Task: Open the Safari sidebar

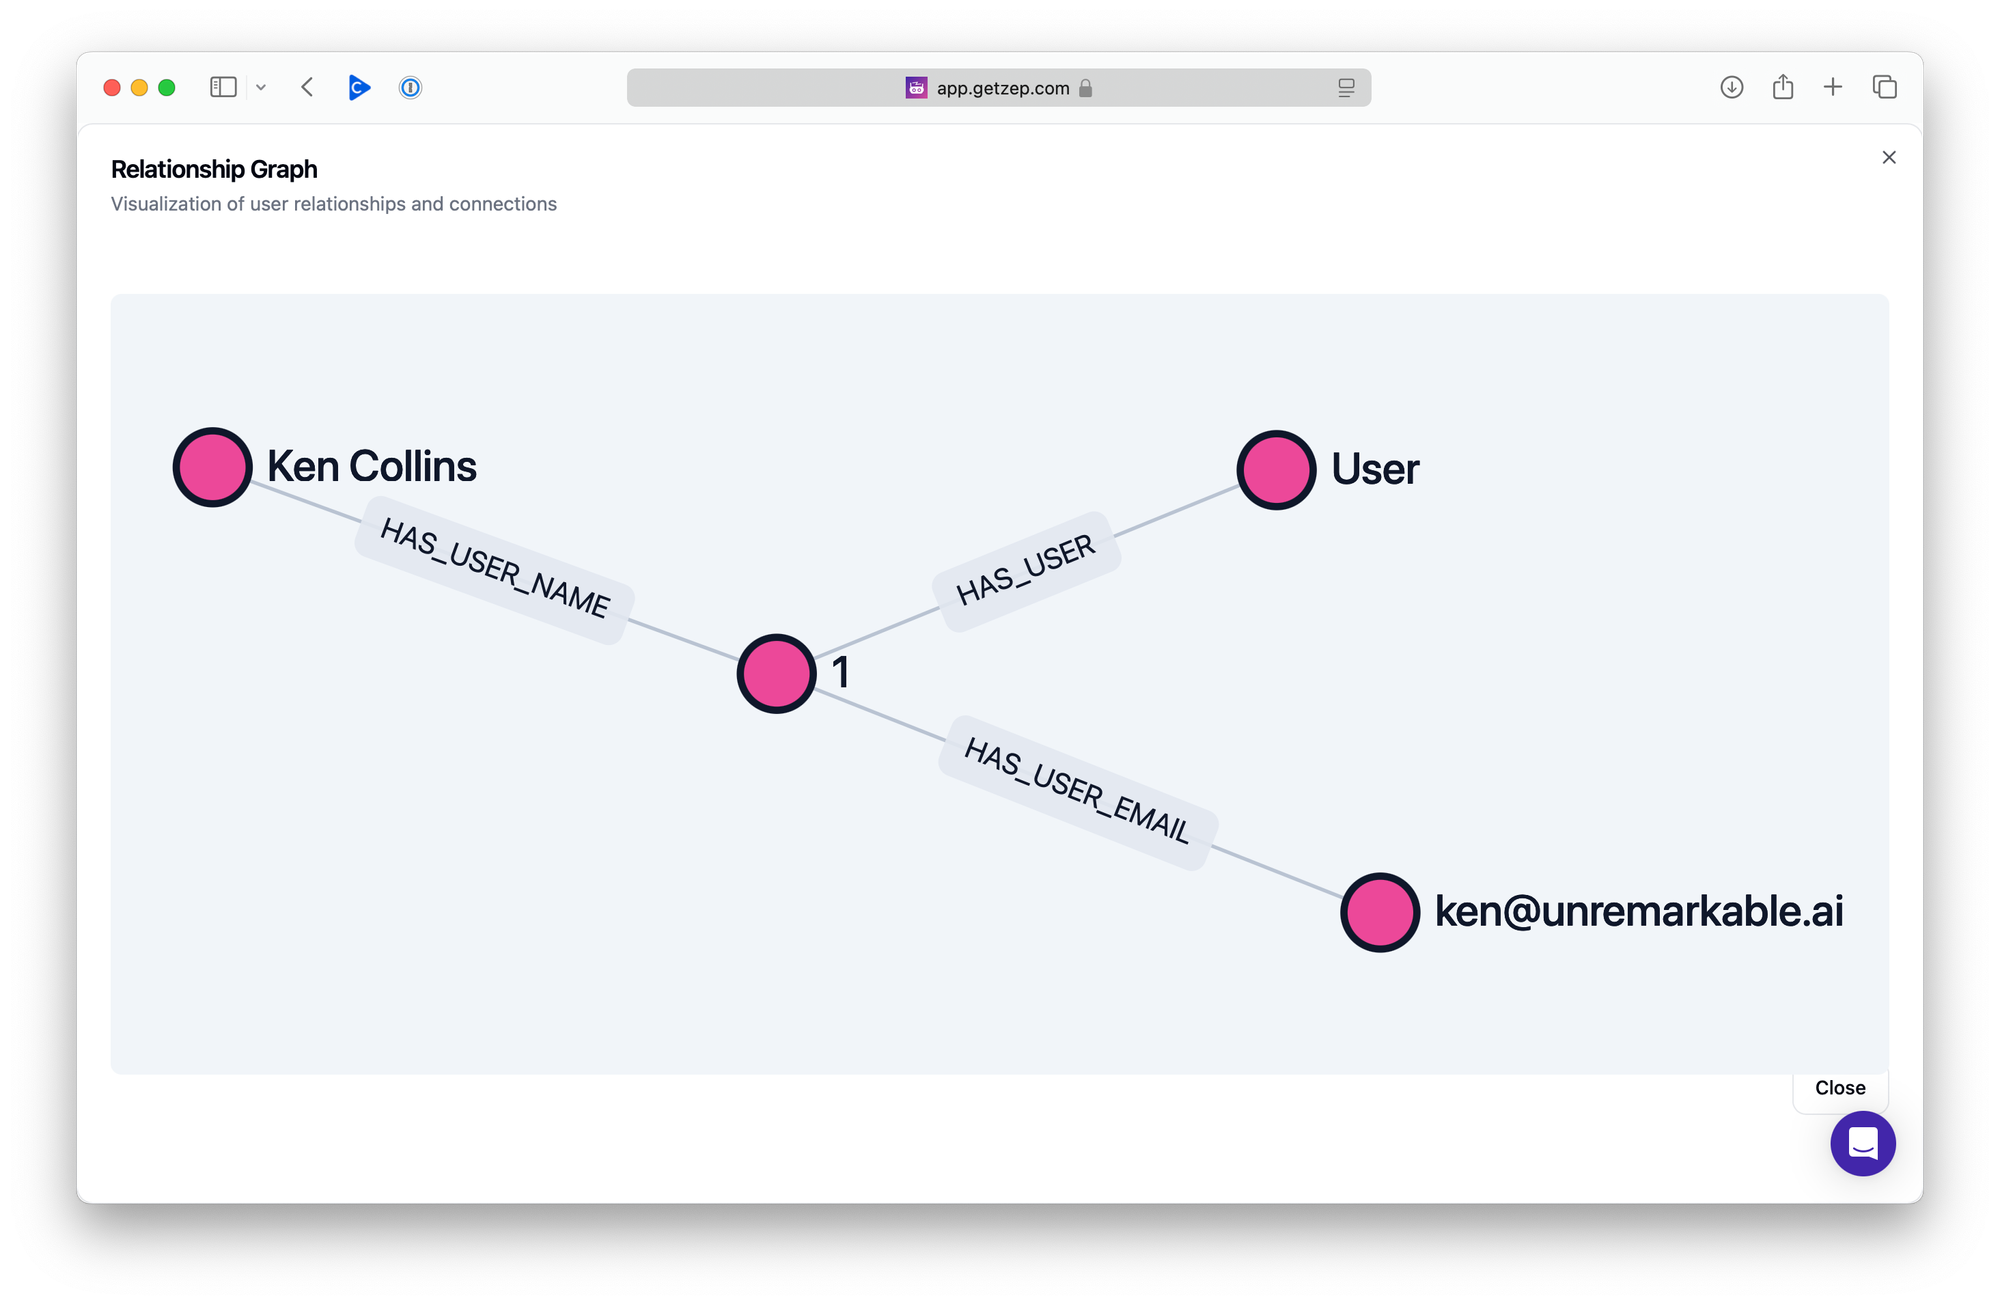Action: coord(222,87)
